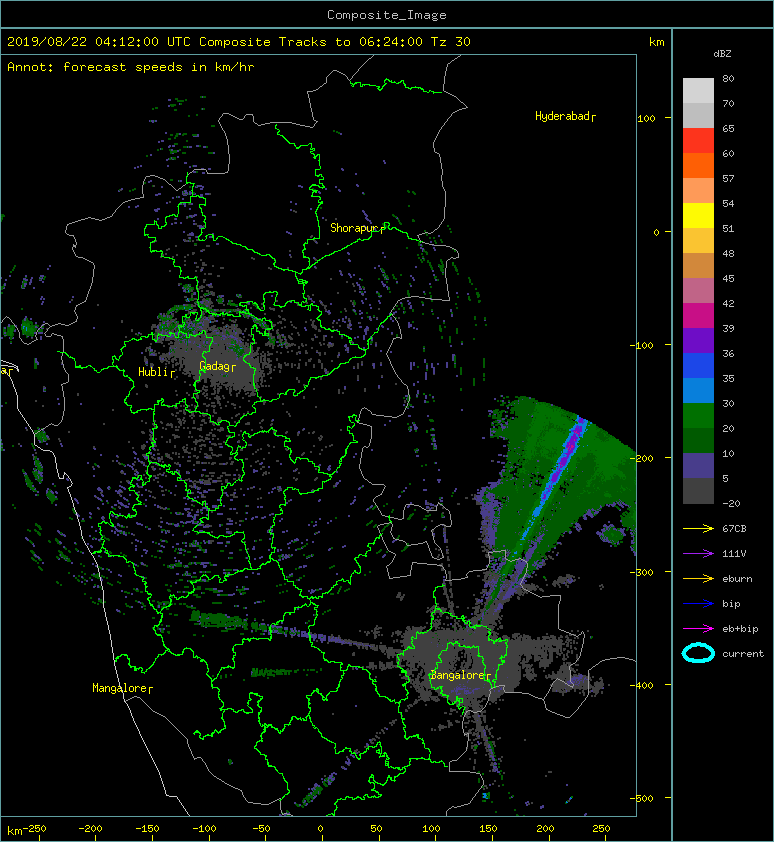Pick the royal blue 36–35 dBZ swatch

tap(698, 366)
